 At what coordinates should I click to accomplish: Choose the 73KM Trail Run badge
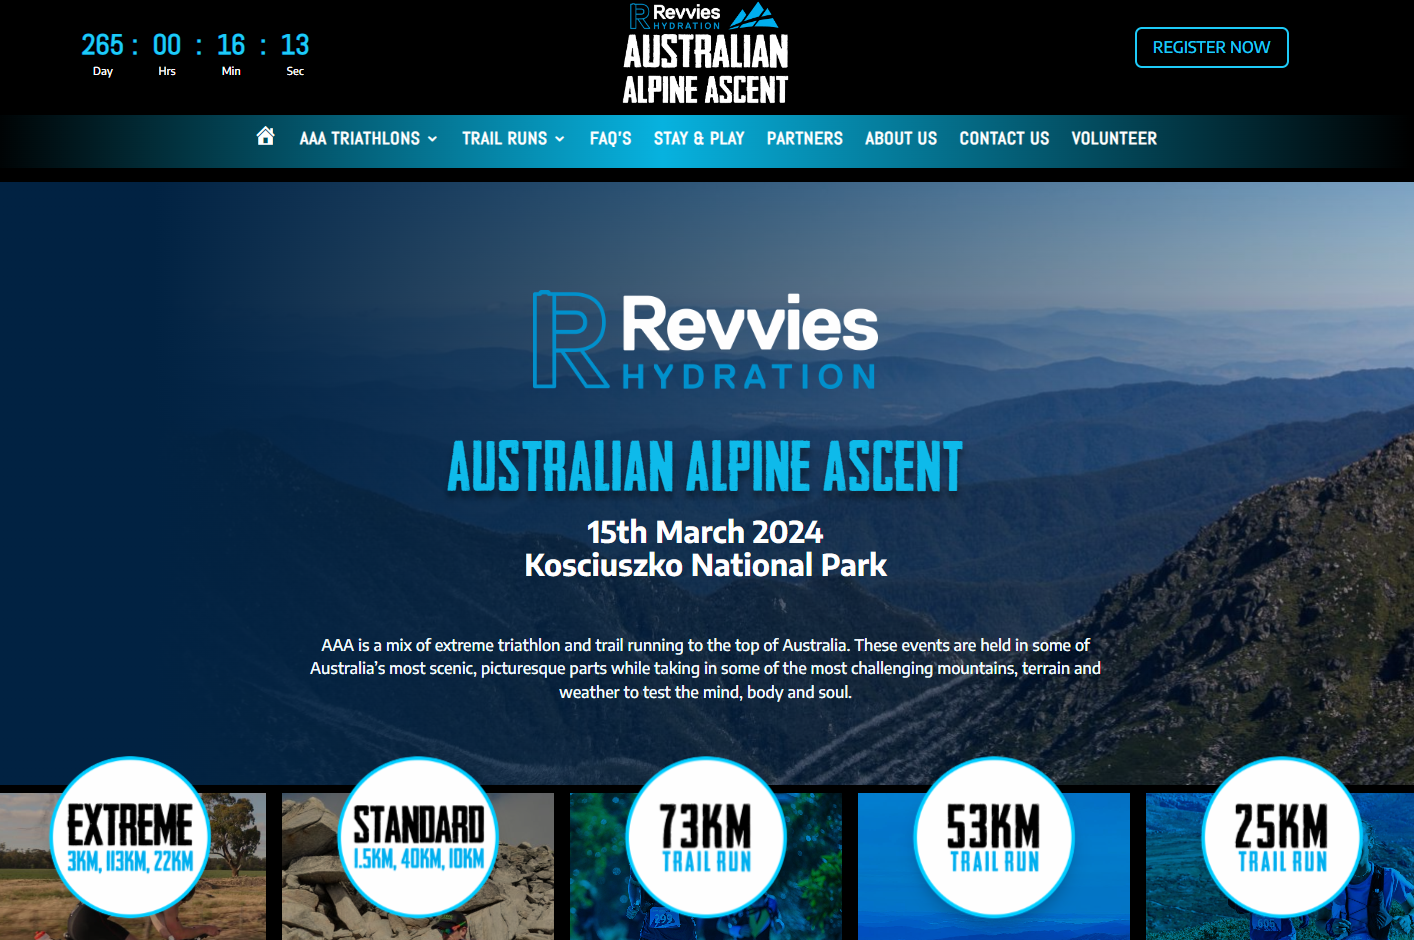(706, 837)
